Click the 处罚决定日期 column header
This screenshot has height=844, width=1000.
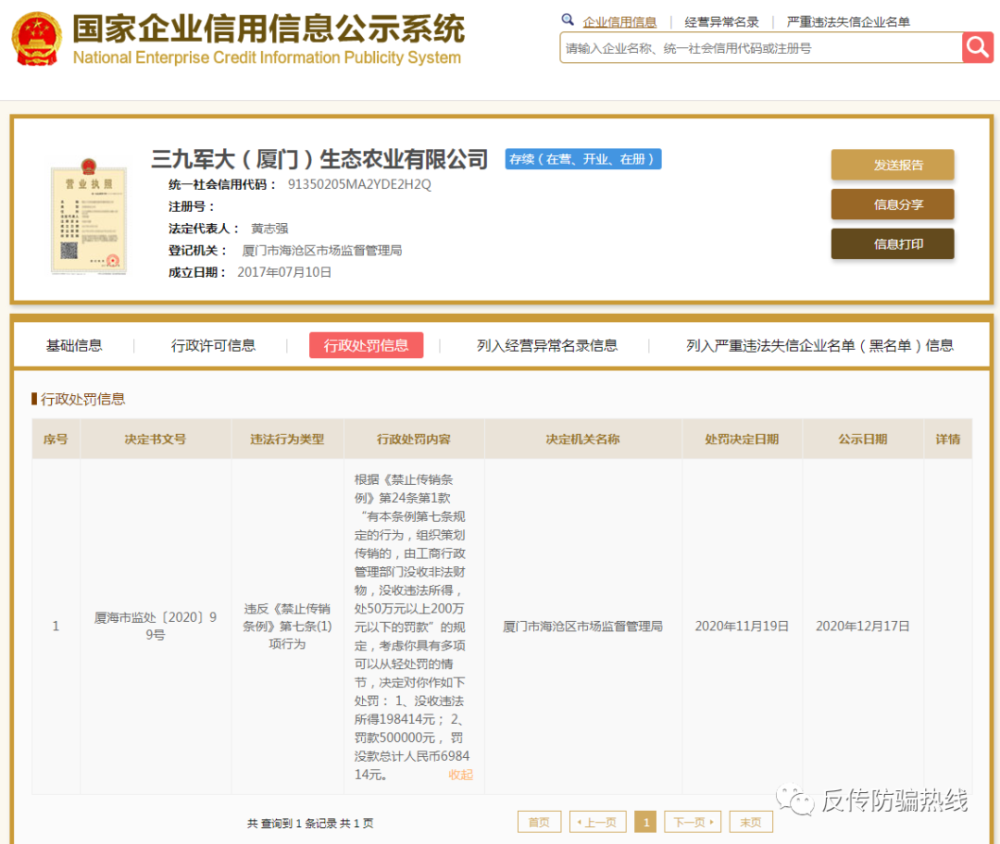[742, 439]
